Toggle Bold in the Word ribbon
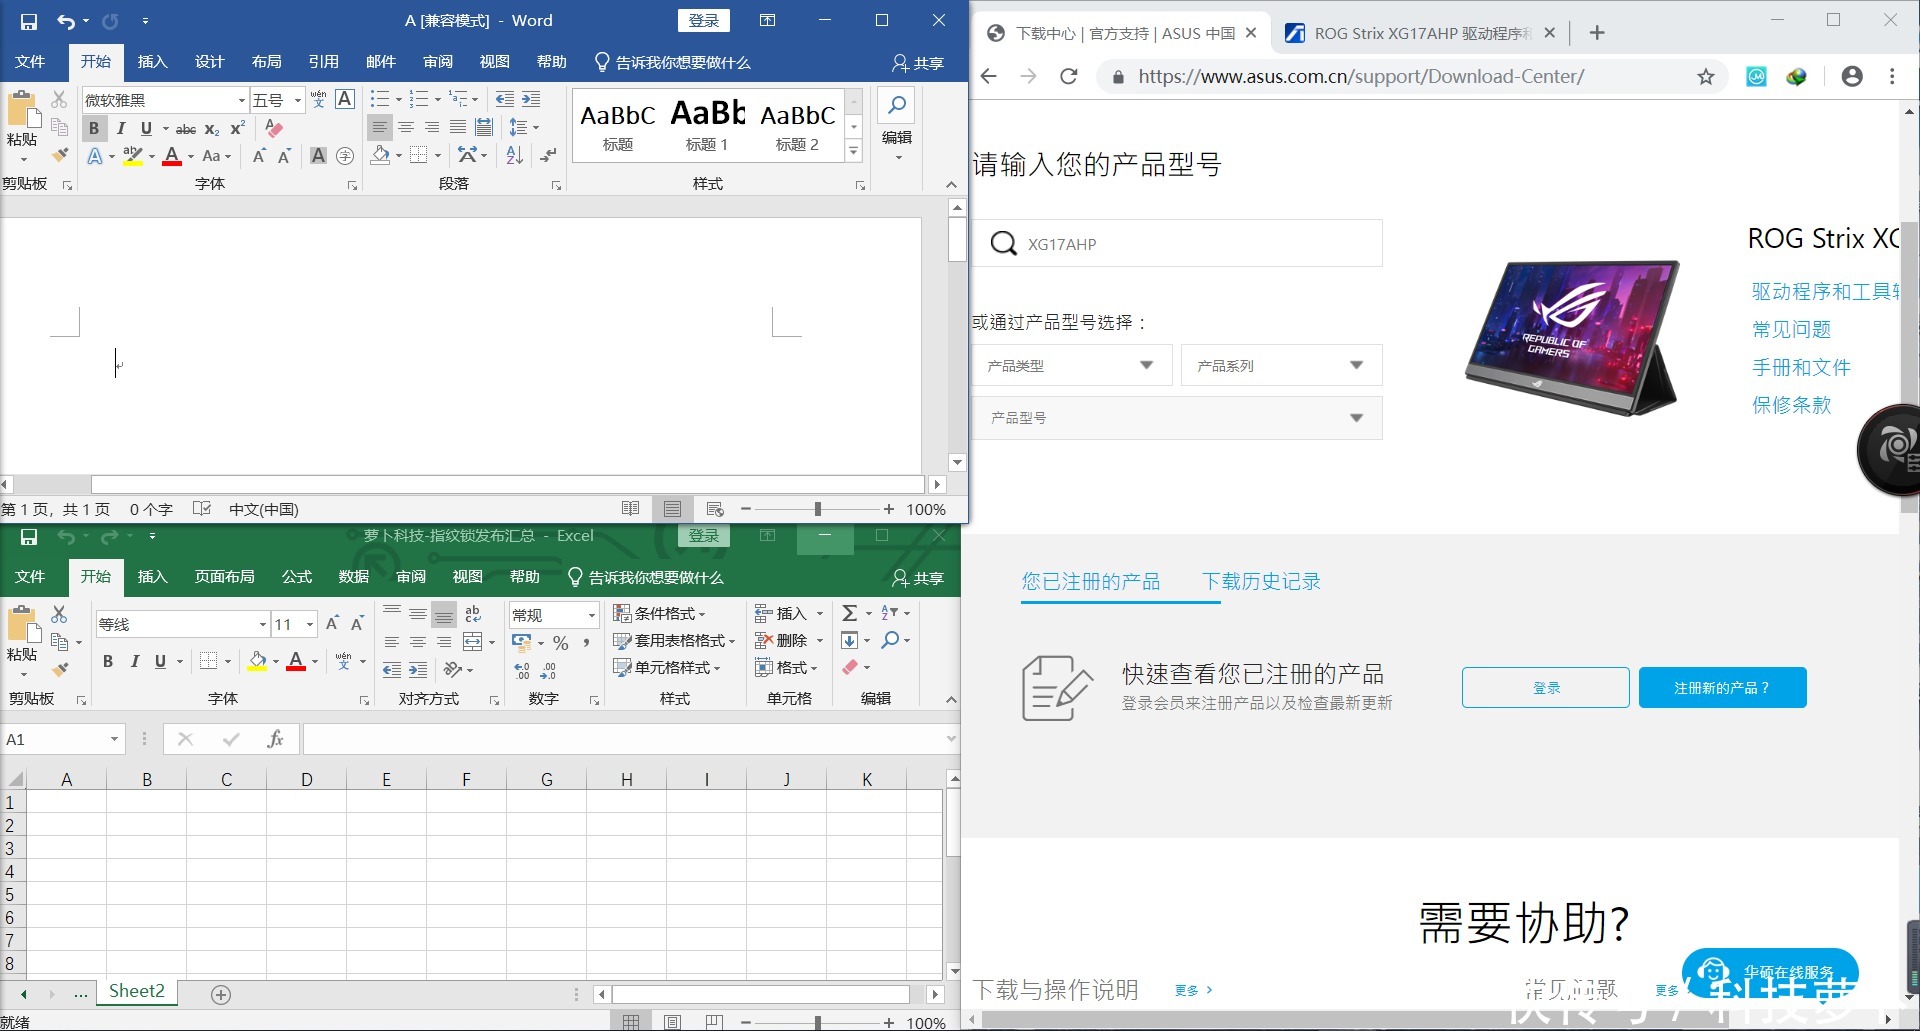This screenshot has height=1031, width=1920. pyautogui.click(x=94, y=128)
